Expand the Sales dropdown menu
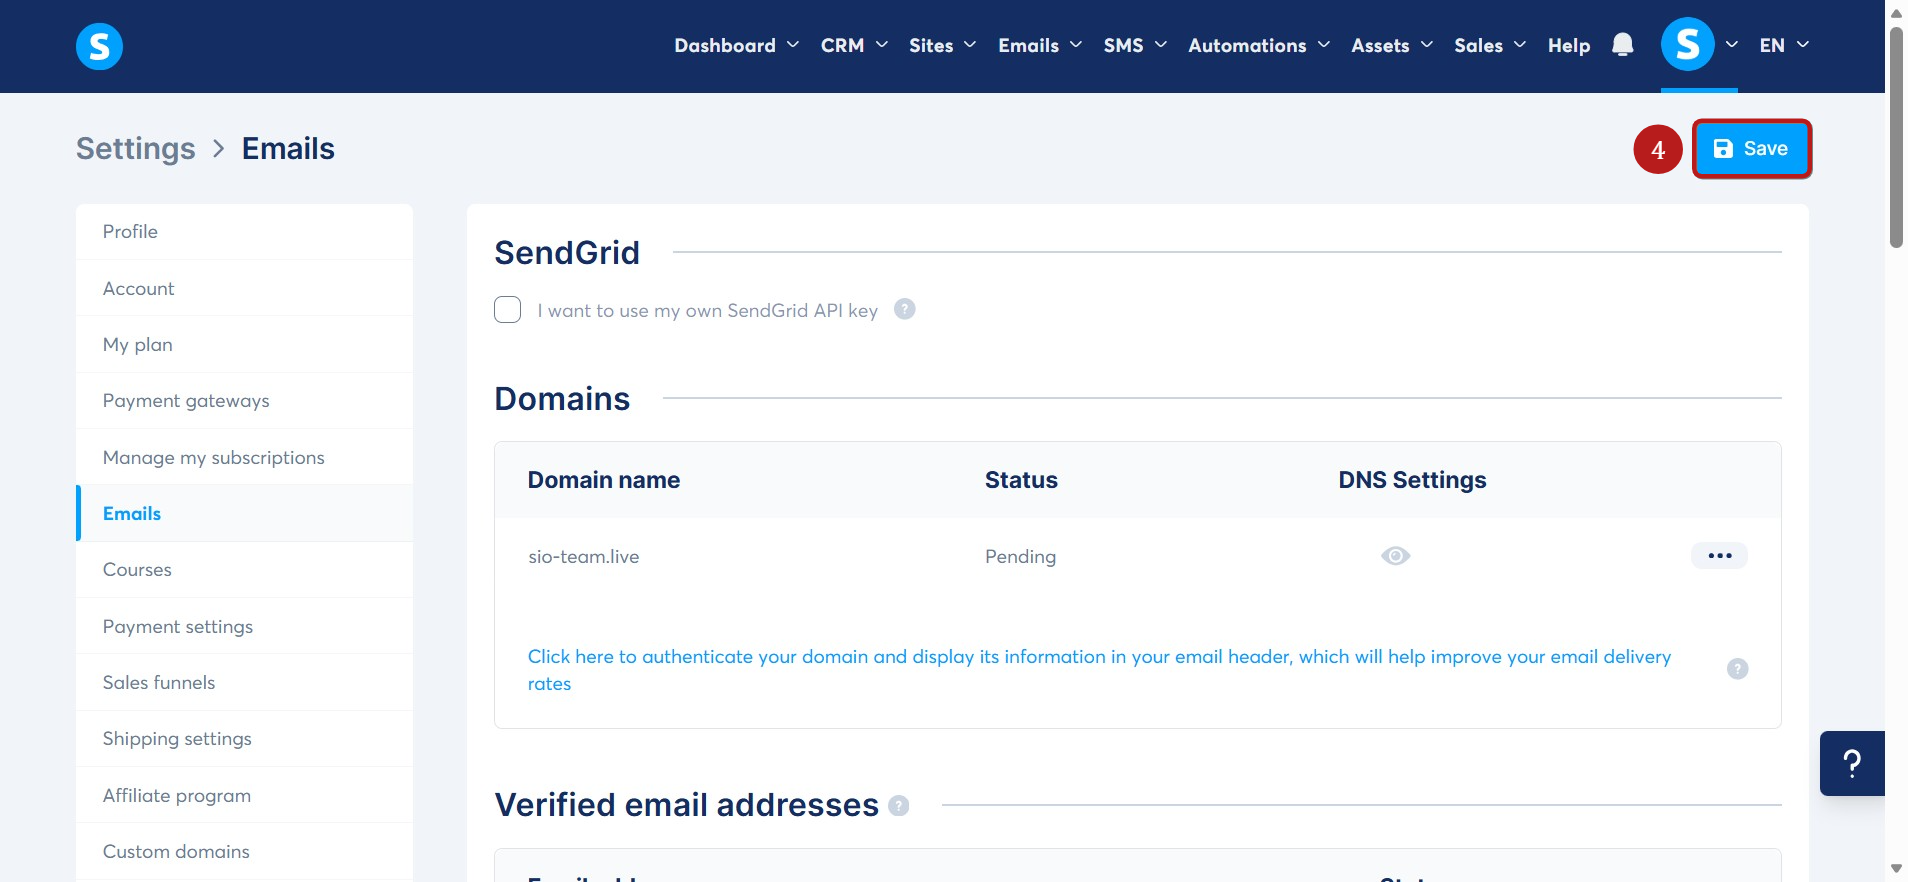Image resolution: width=1908 pixels, height=882 pixels. coord(1490,45)
